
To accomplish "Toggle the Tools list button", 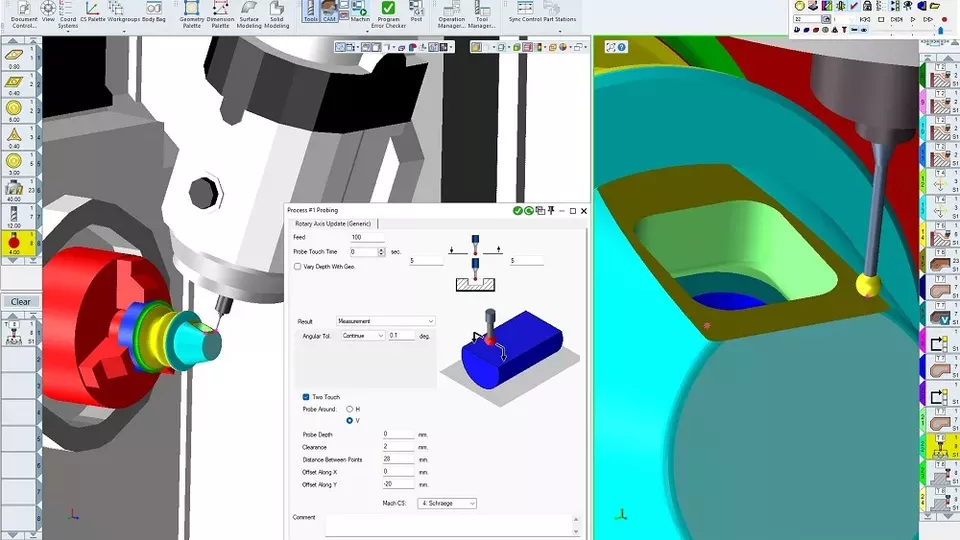I will tap(310, 12).
